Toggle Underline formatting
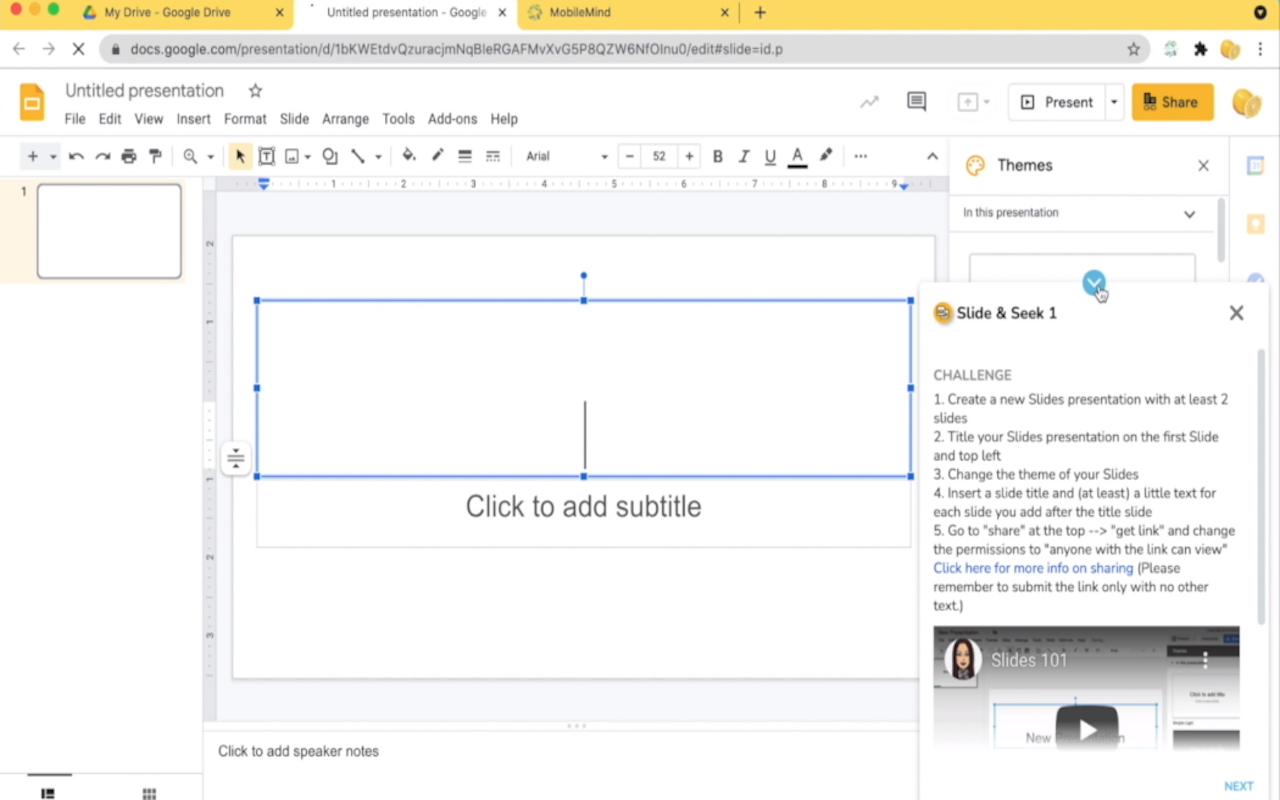Screen dimensions: 1280x800 (770, 156)
